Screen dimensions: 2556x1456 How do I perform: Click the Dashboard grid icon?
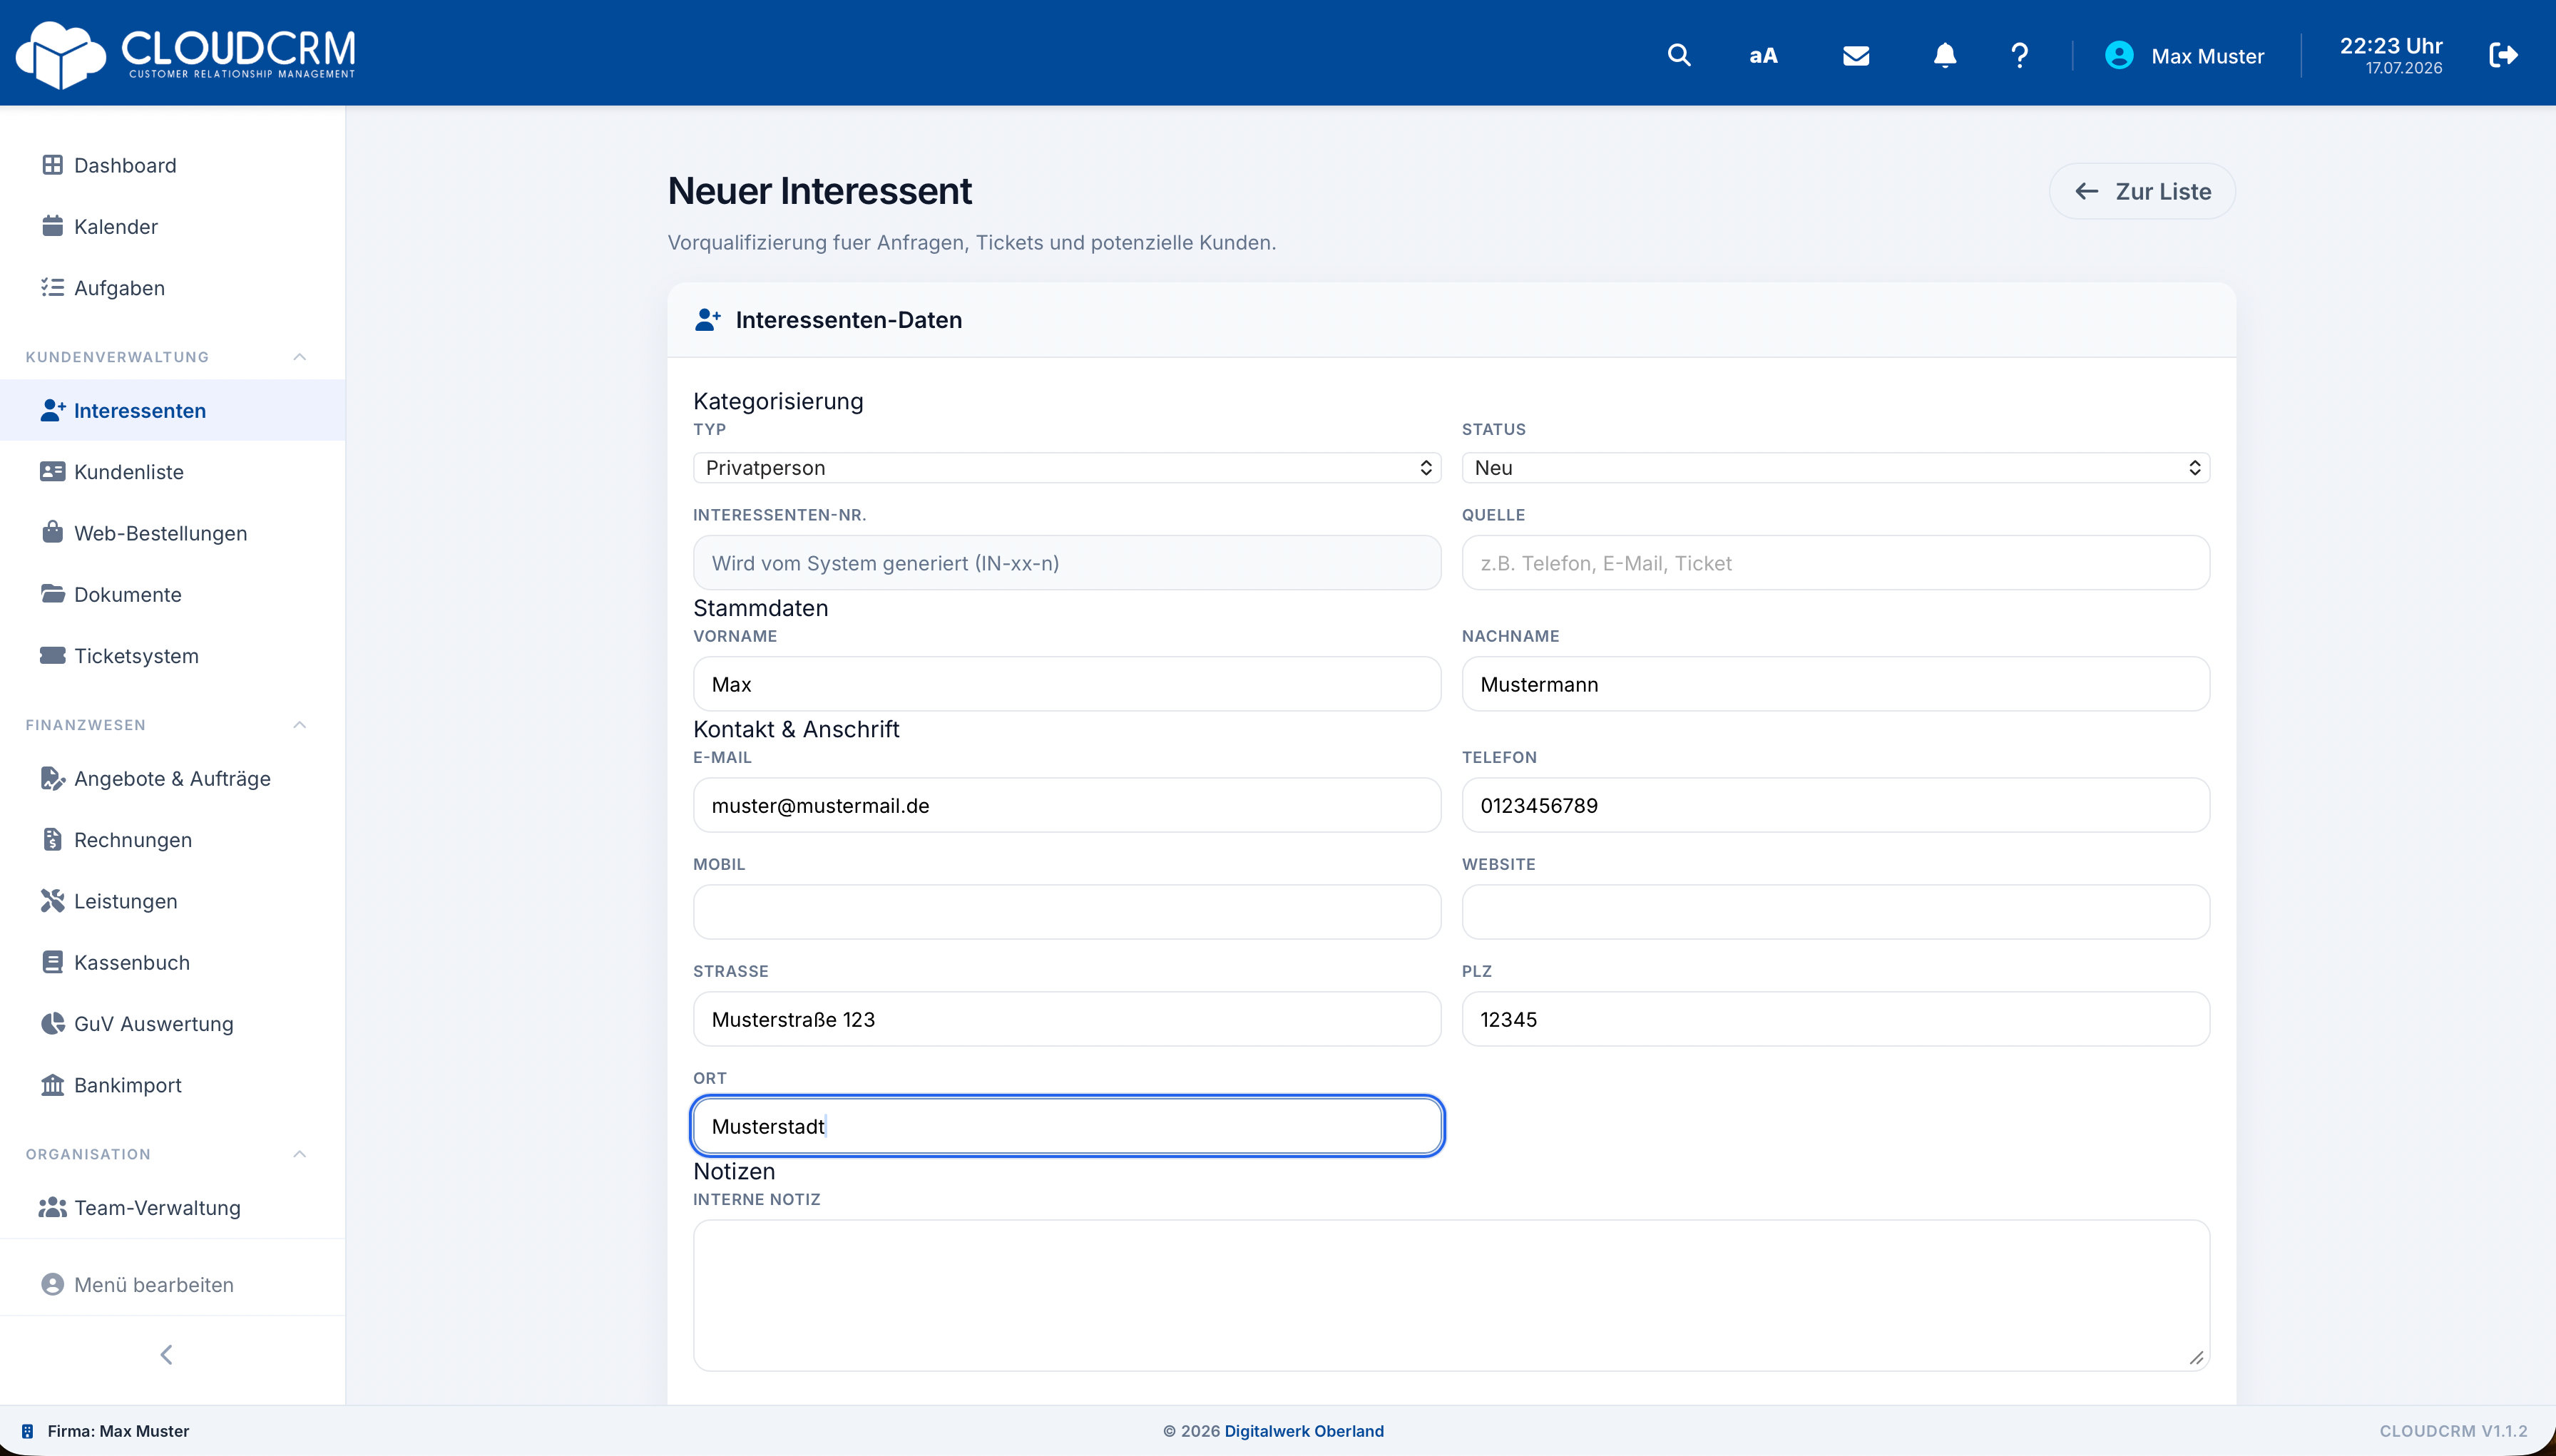point(52,165)
